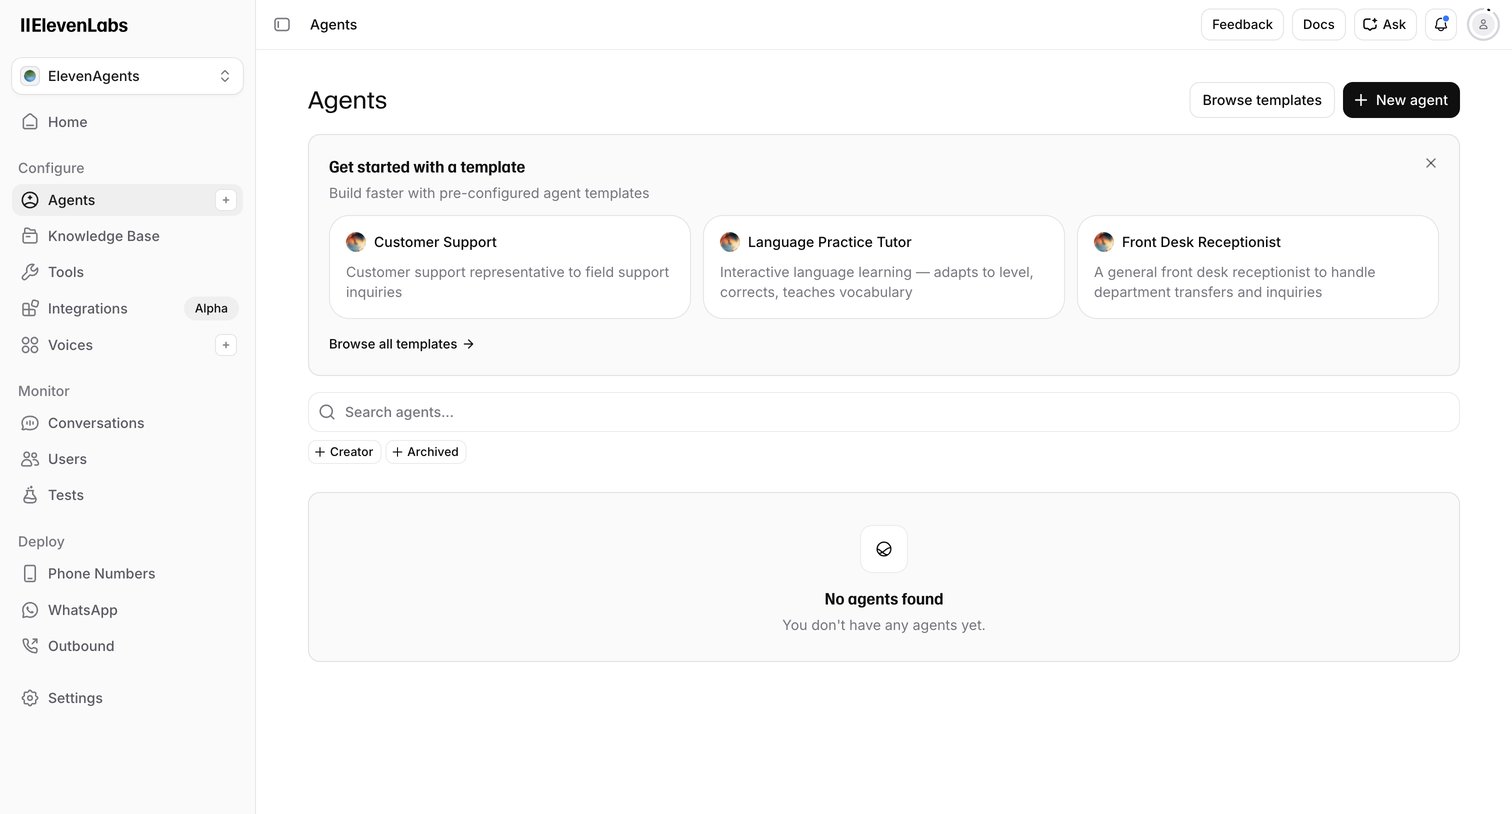Select the Front Desk Receptionist template

[1258, 267]
